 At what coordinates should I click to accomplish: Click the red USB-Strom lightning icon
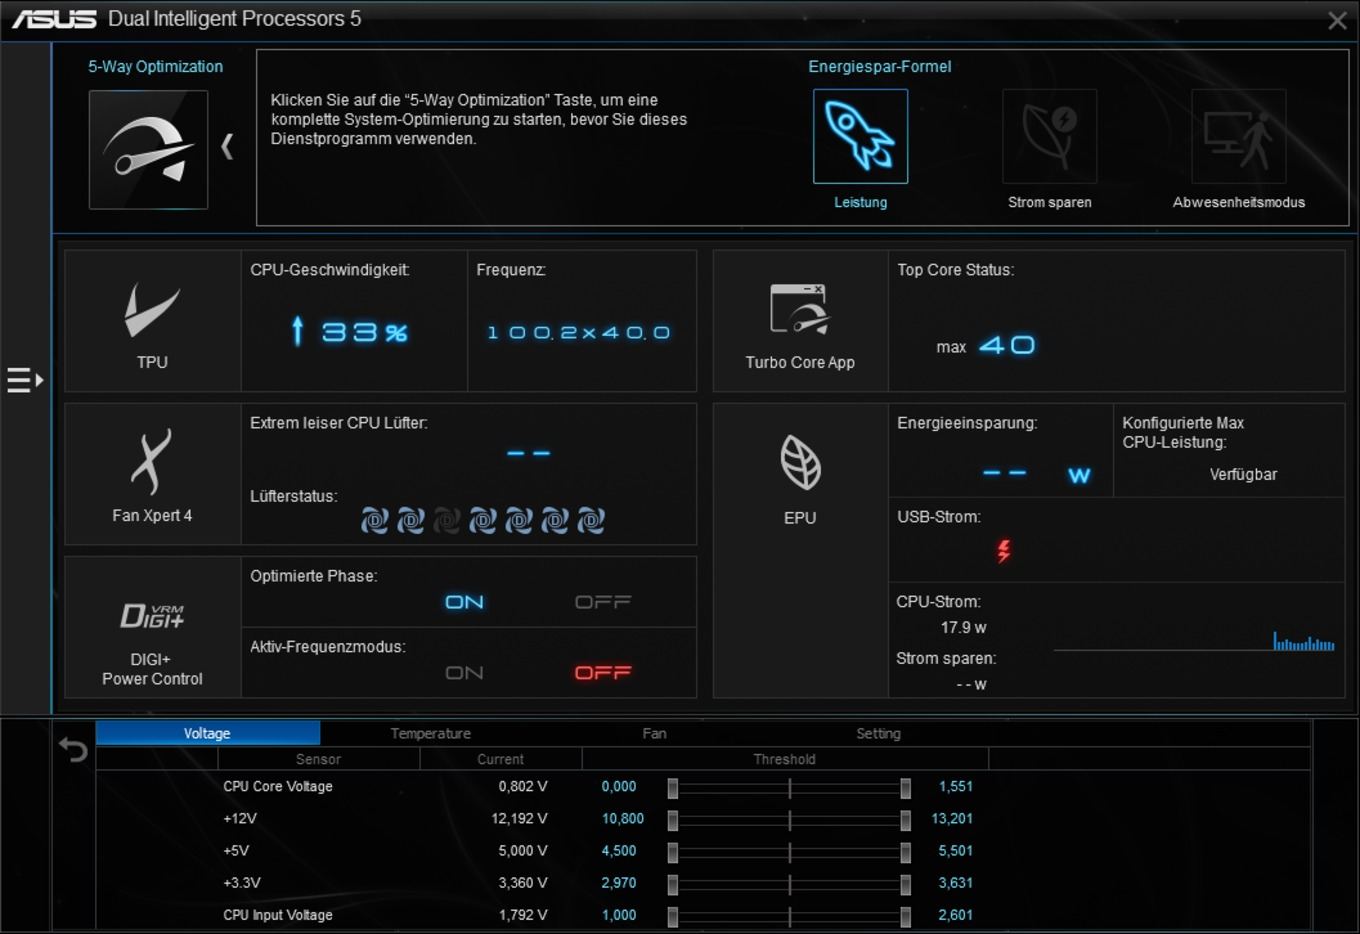[1003, 550]
